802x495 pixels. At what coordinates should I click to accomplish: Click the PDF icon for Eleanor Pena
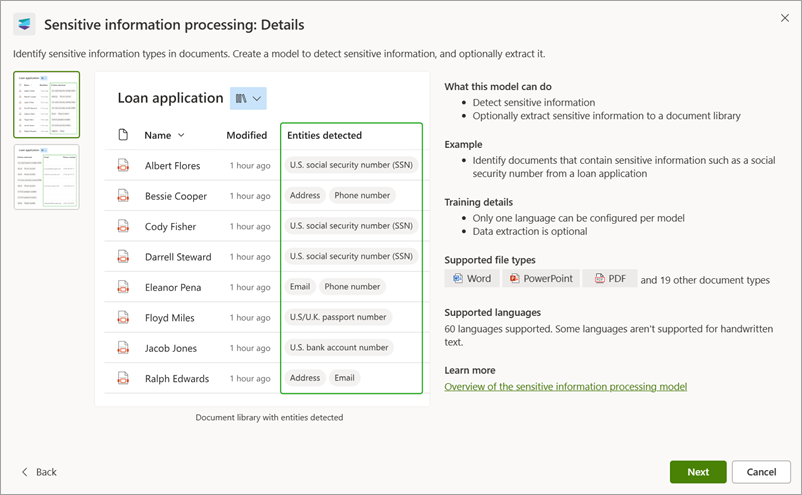[123, 287]
